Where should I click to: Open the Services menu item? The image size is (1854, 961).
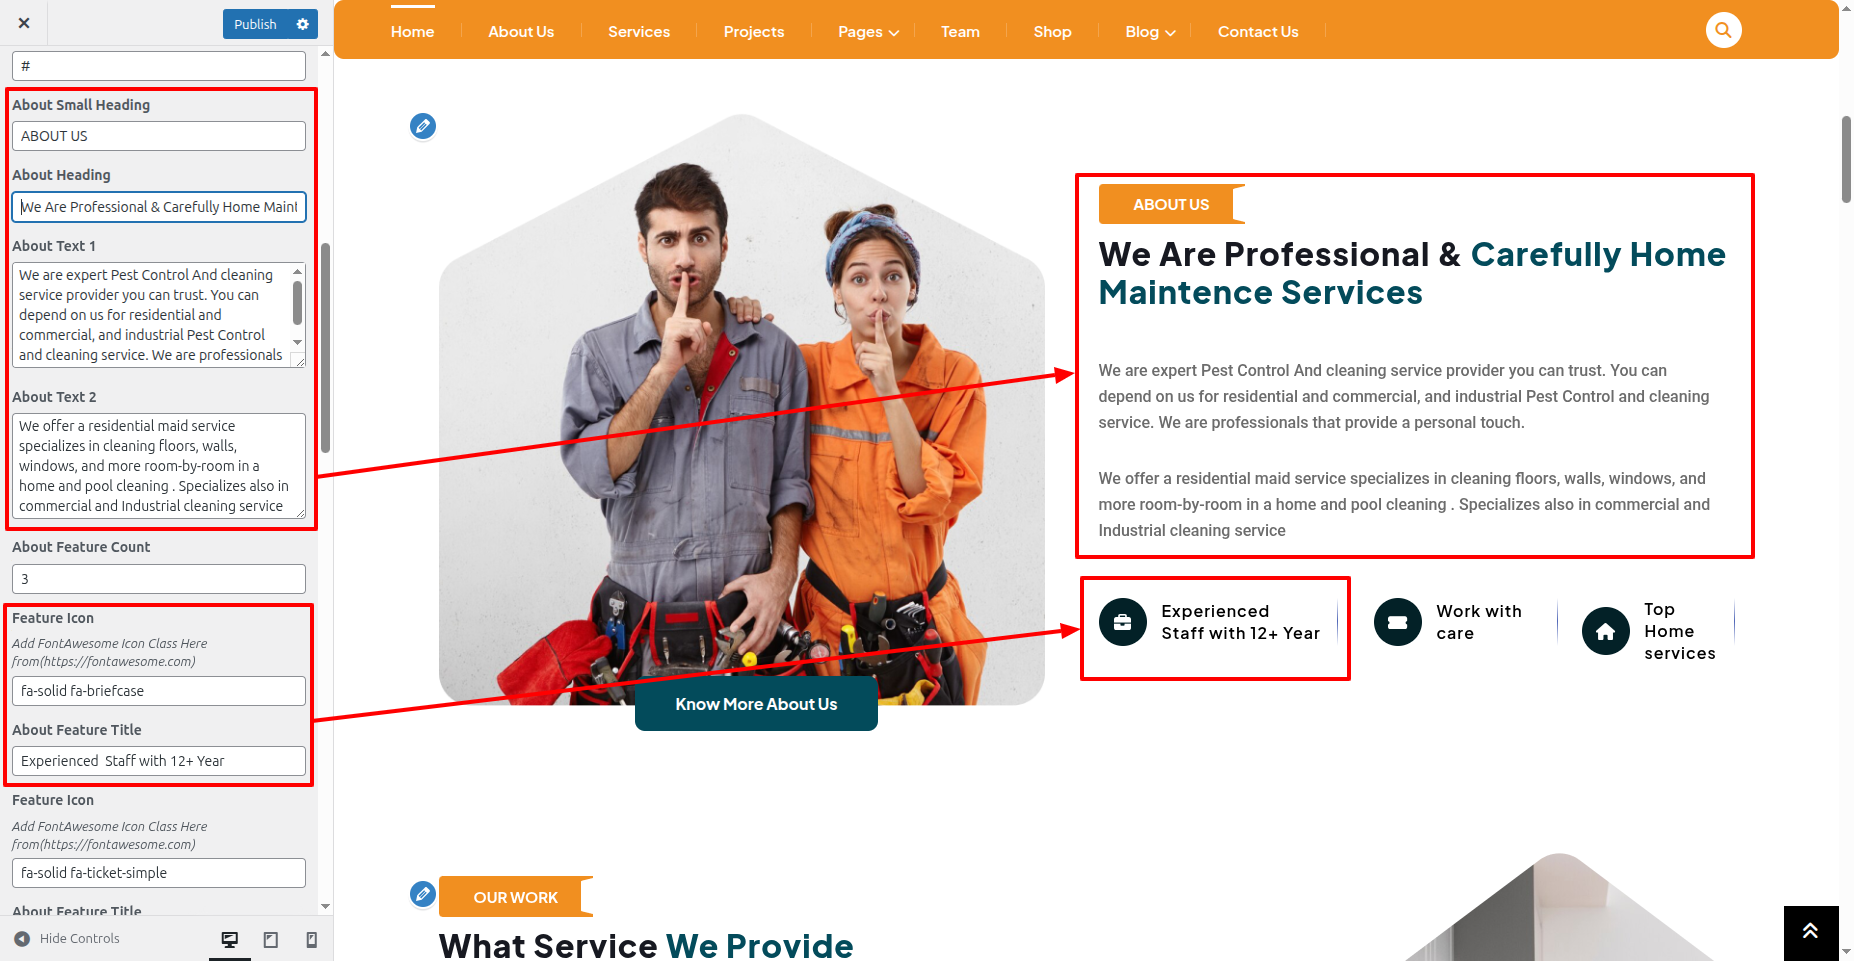coord(639,32)
